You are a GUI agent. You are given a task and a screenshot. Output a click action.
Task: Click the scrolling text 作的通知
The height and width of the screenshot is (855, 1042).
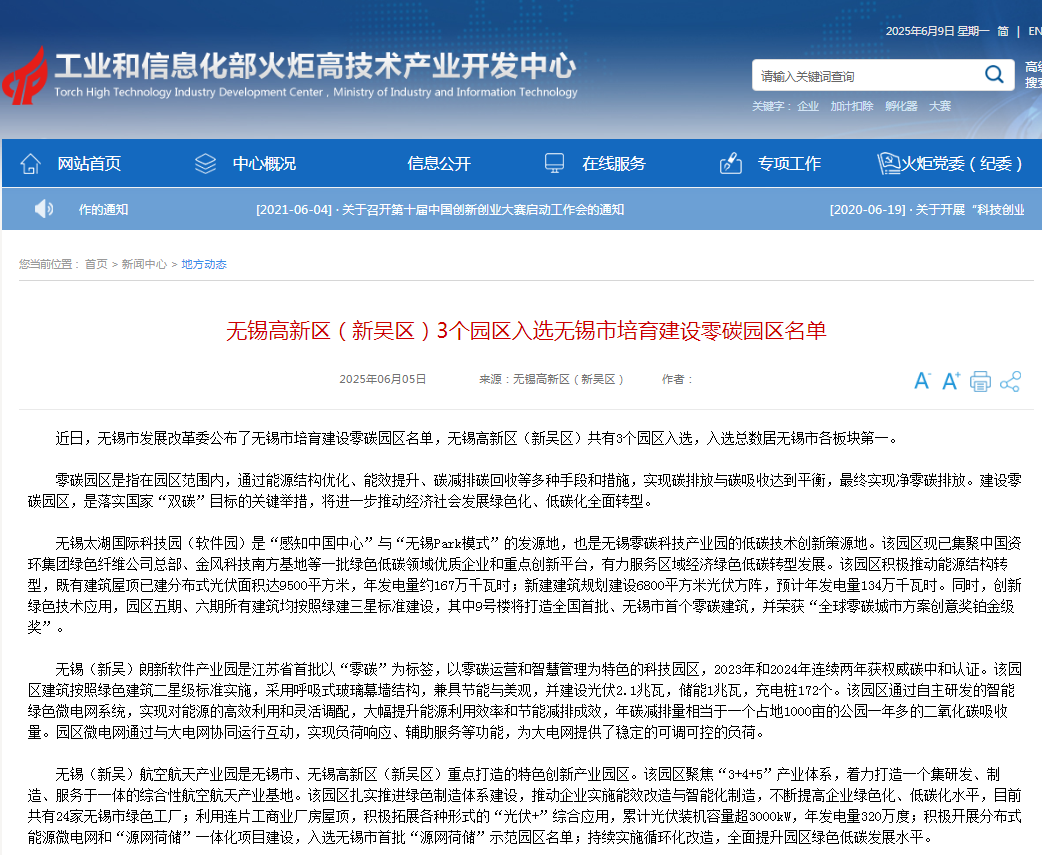tap(103, 210)
